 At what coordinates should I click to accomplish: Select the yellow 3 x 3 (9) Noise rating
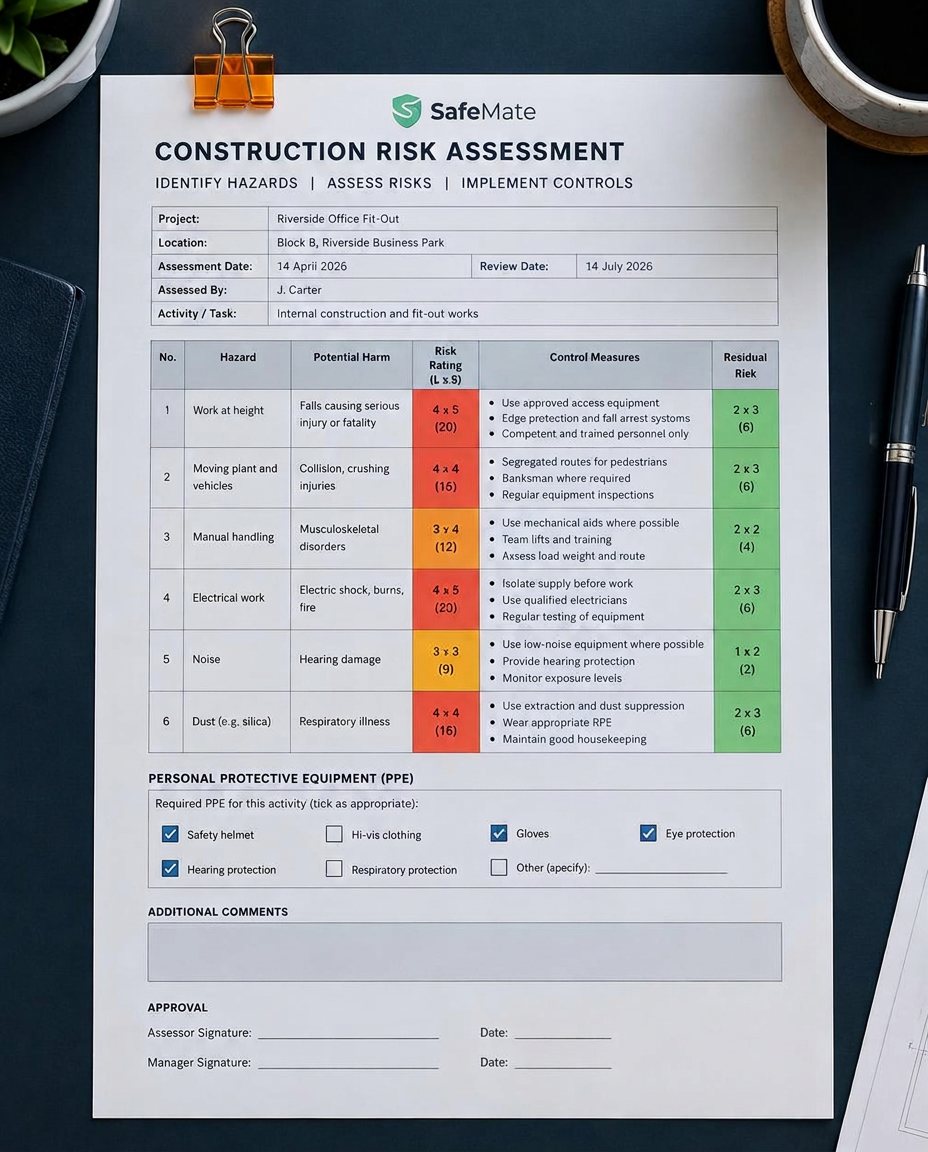(445, 660)
